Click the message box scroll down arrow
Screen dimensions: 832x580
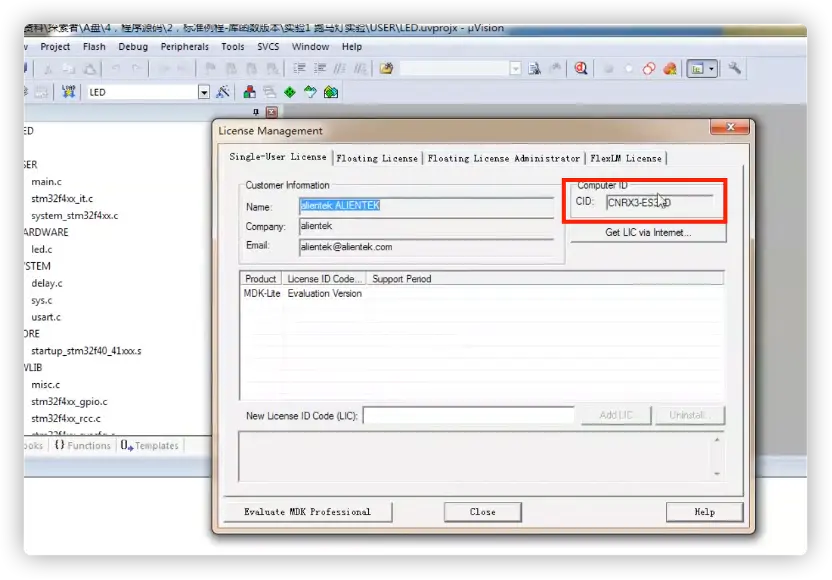[x=717, y=473]
